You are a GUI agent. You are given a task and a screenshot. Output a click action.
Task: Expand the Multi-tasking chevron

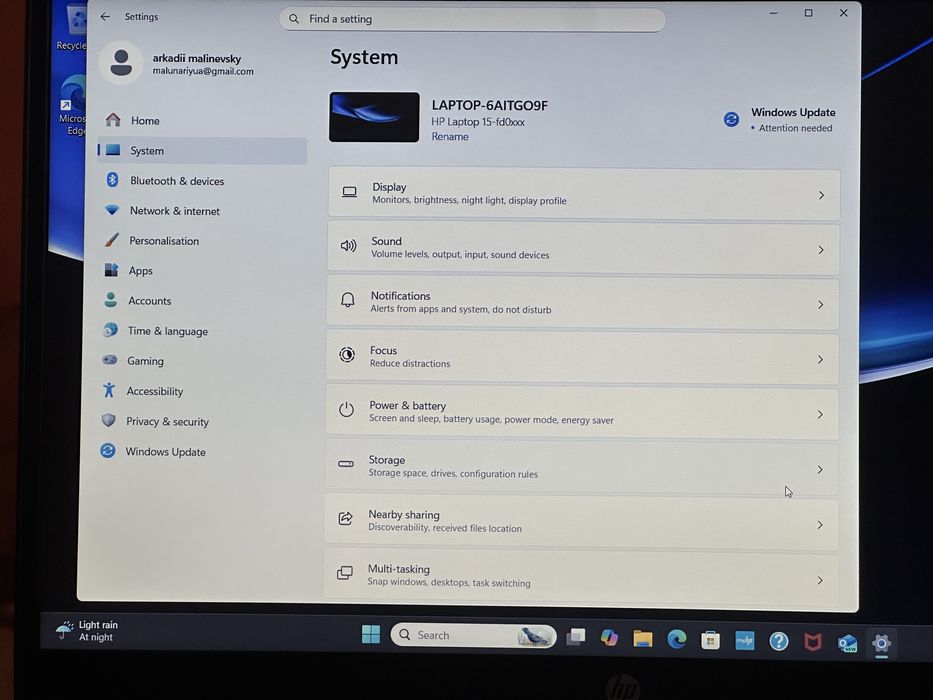tap(820, 580)
